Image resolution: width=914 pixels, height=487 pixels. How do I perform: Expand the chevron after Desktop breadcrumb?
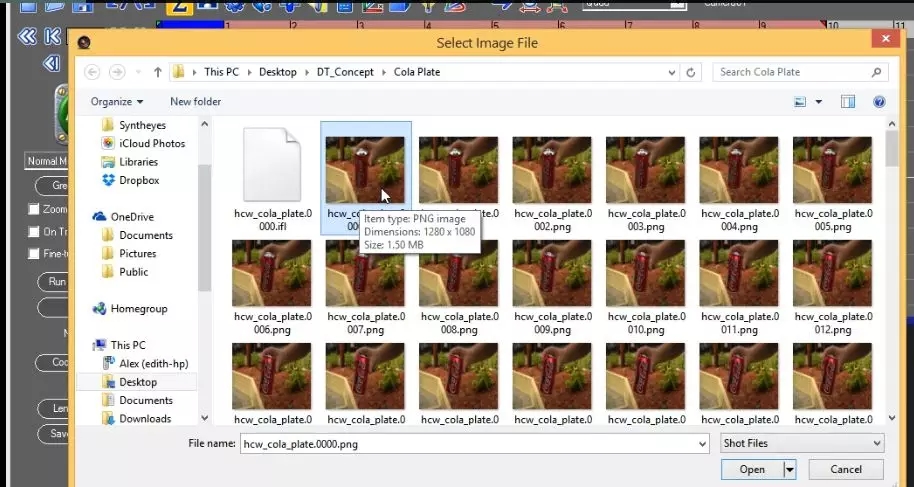[307, 72]
